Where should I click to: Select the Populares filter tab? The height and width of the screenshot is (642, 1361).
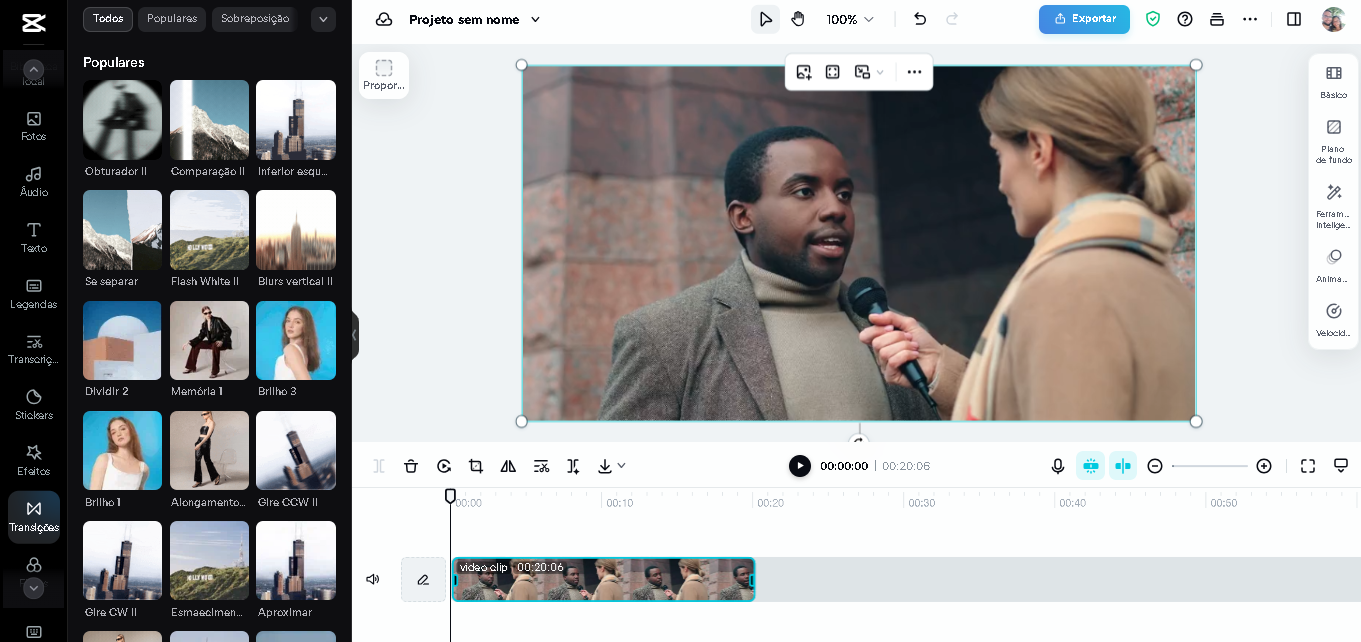[x=172, y=19]
